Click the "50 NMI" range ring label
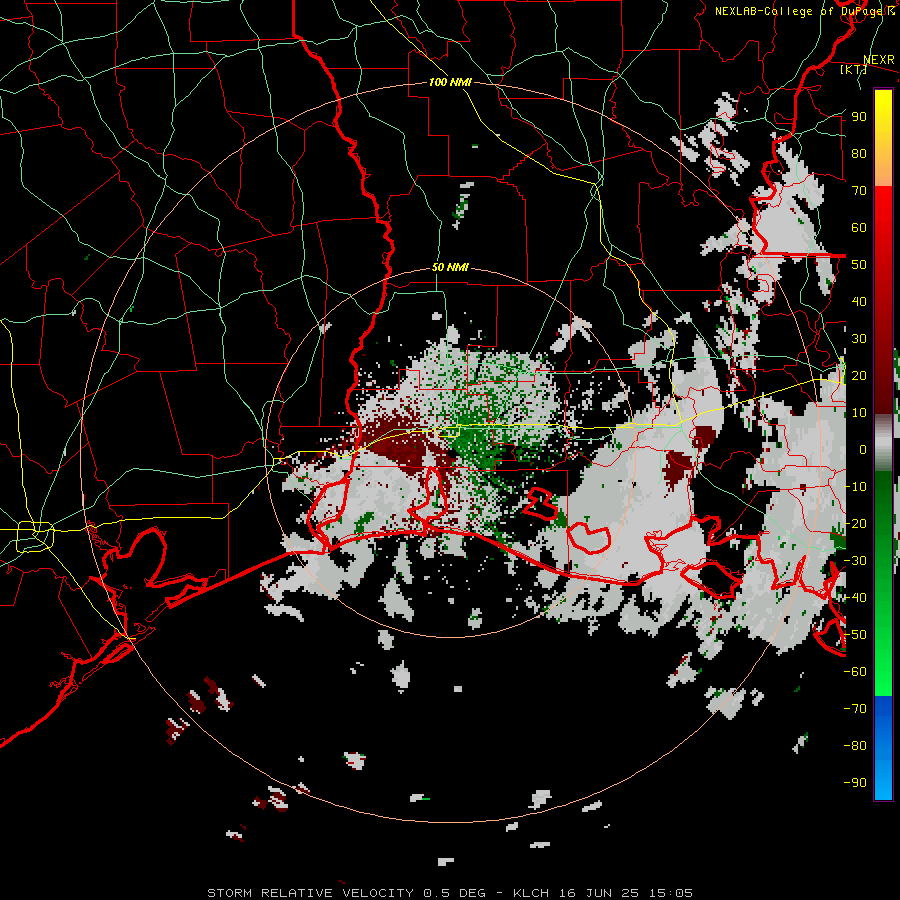Screen dimensions: 900x900 (450, 267)
